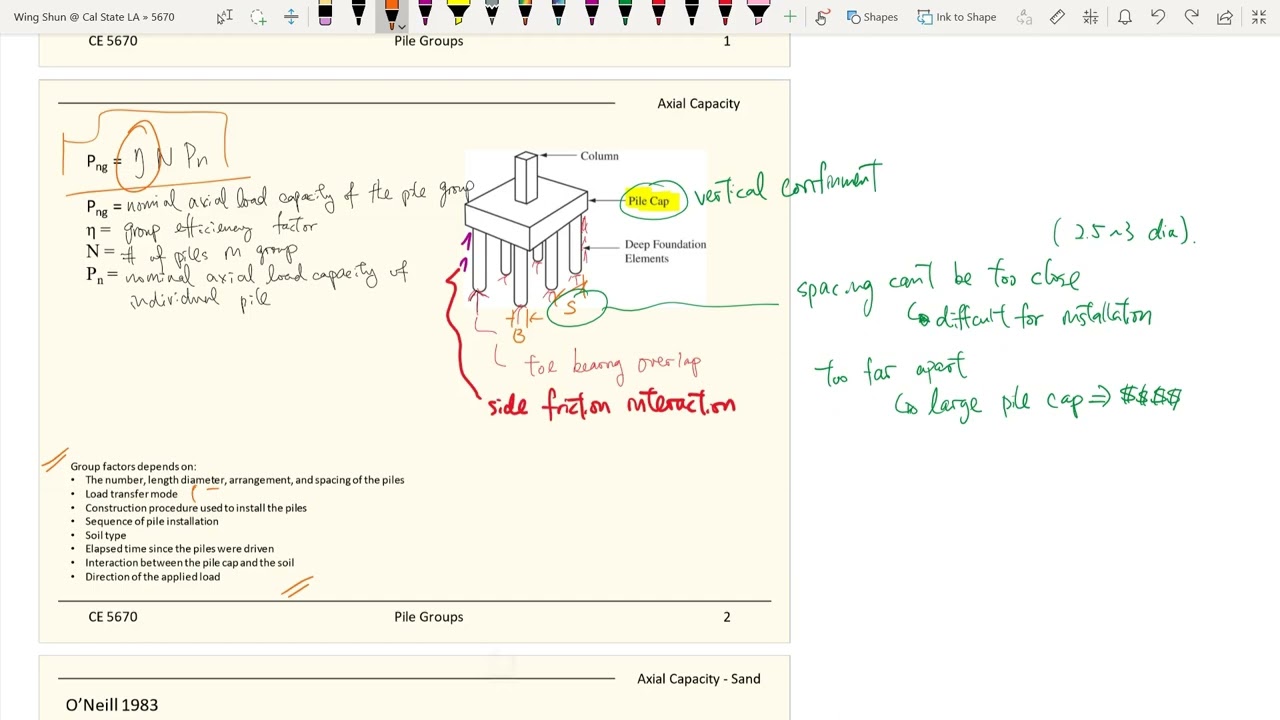Add a new pen with plus button
Image resolution: width=1280 pixels, height=720 pixels.
[790, 17]
